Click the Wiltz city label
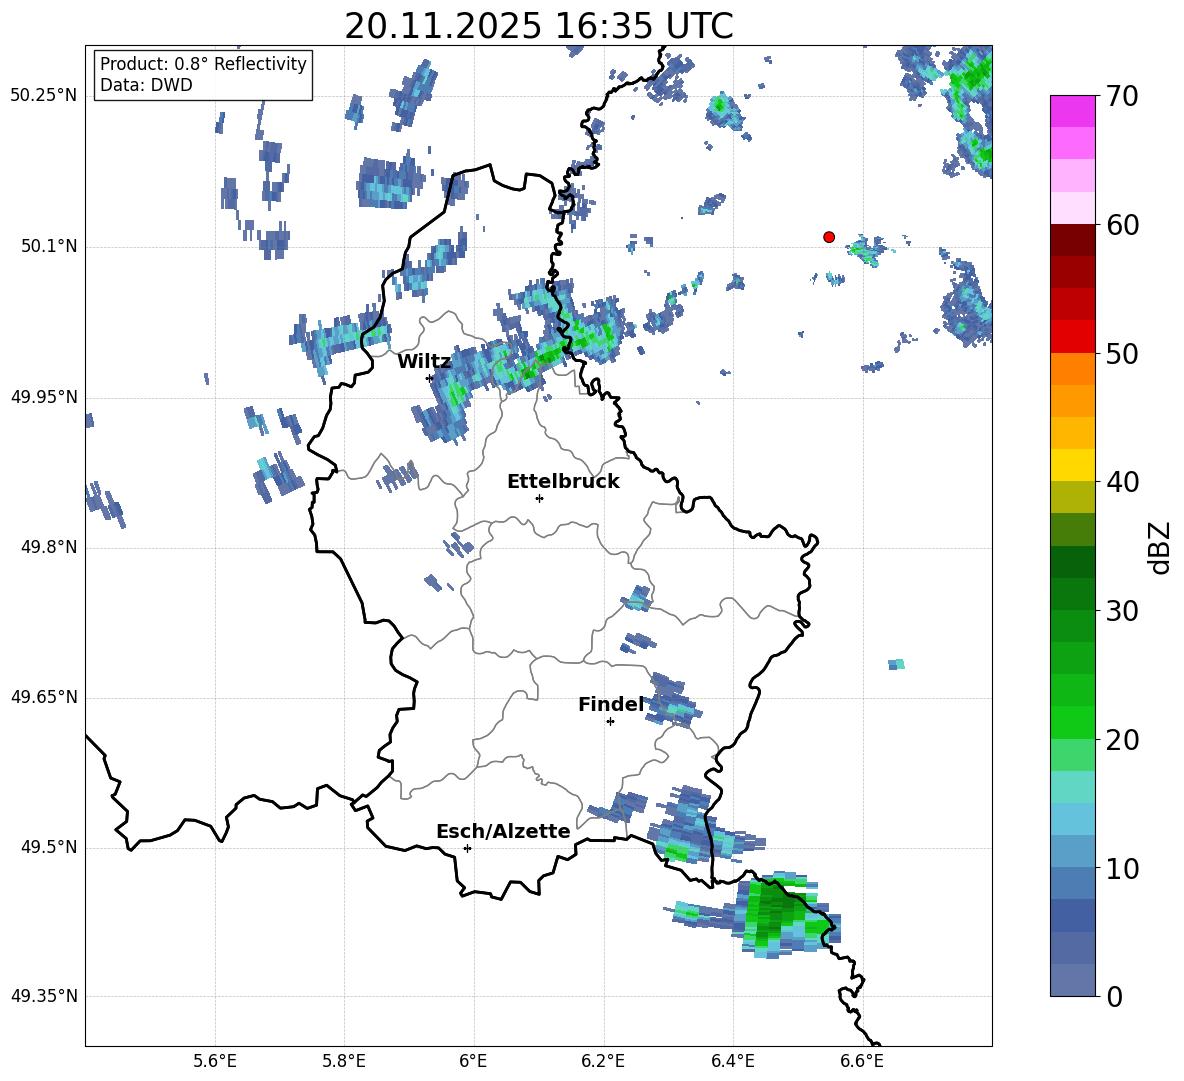1184x1081 pixels. pos(424,362)
